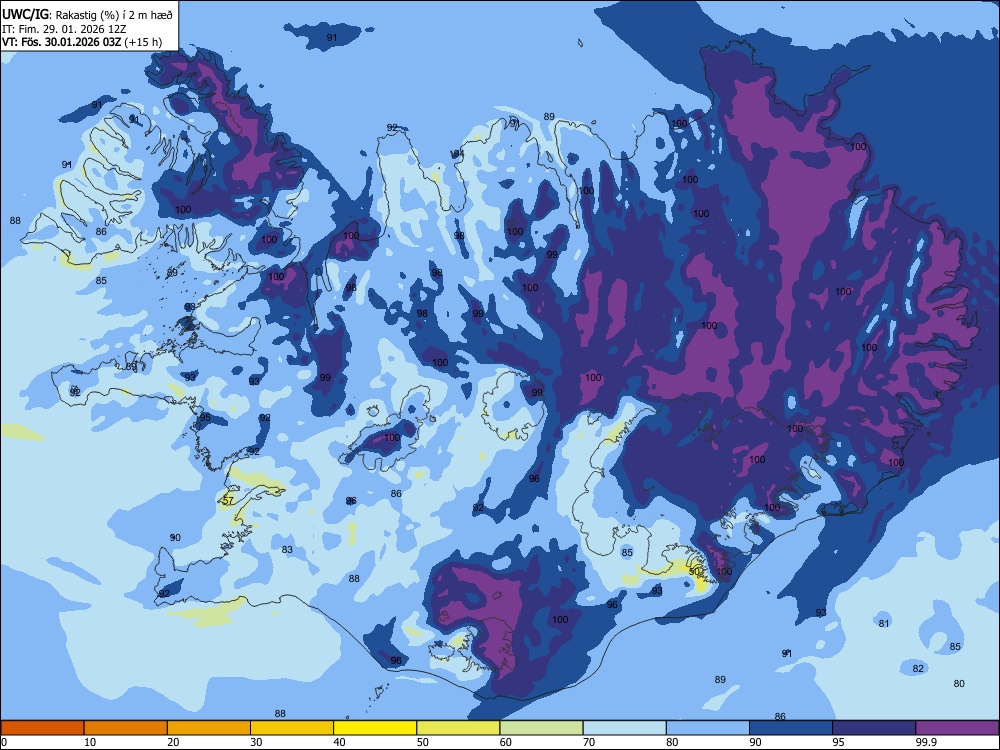
Task: Click the legend scale label '30'
Action: tap(256, 742)
